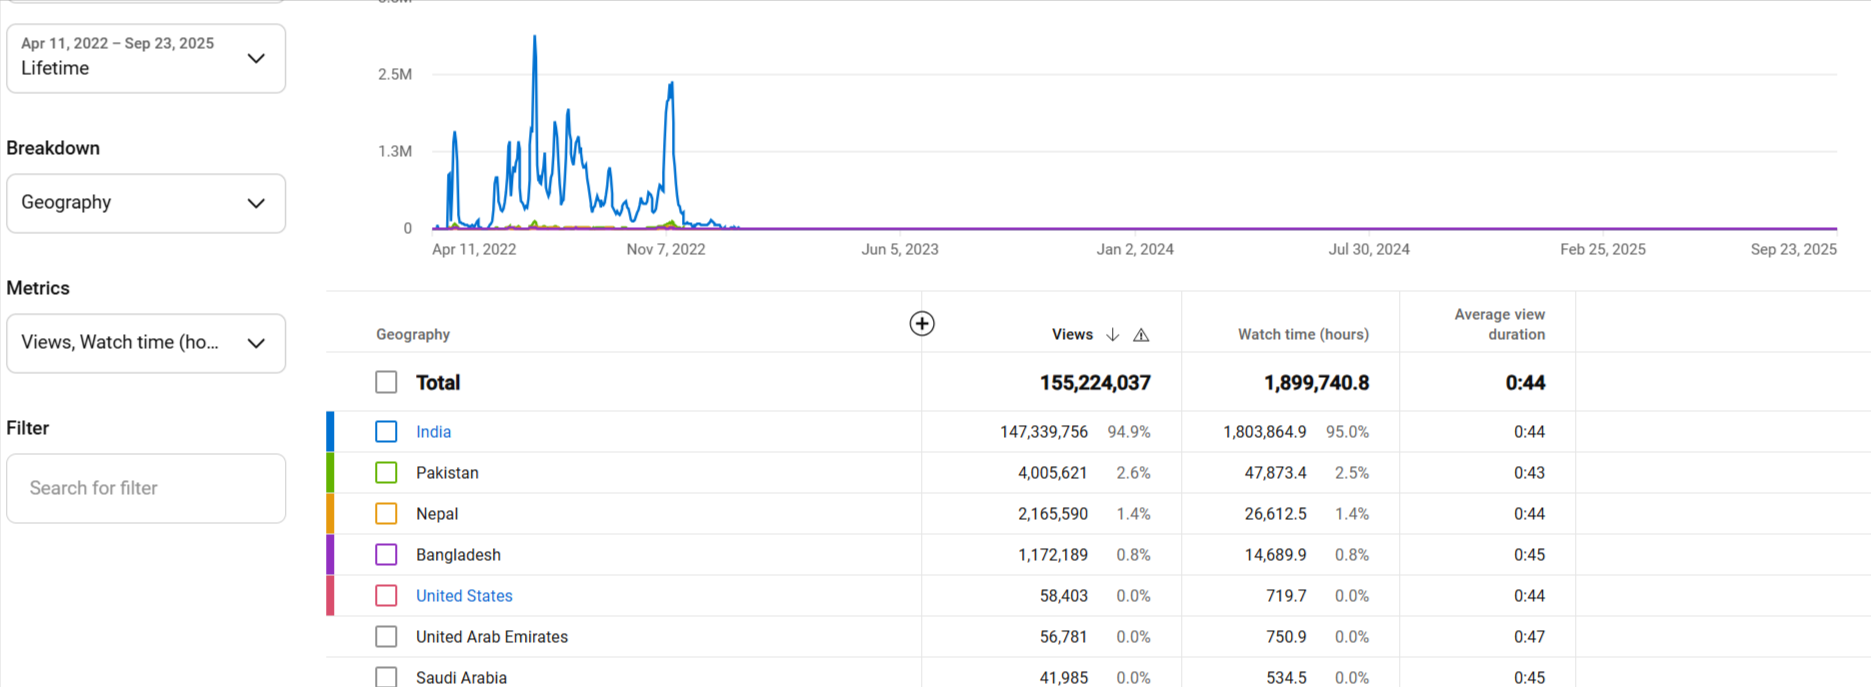The width and height of the screenshot is (1871, 687).
Task: Select the Pakistan row checkbox
Action: click(386, 473)
